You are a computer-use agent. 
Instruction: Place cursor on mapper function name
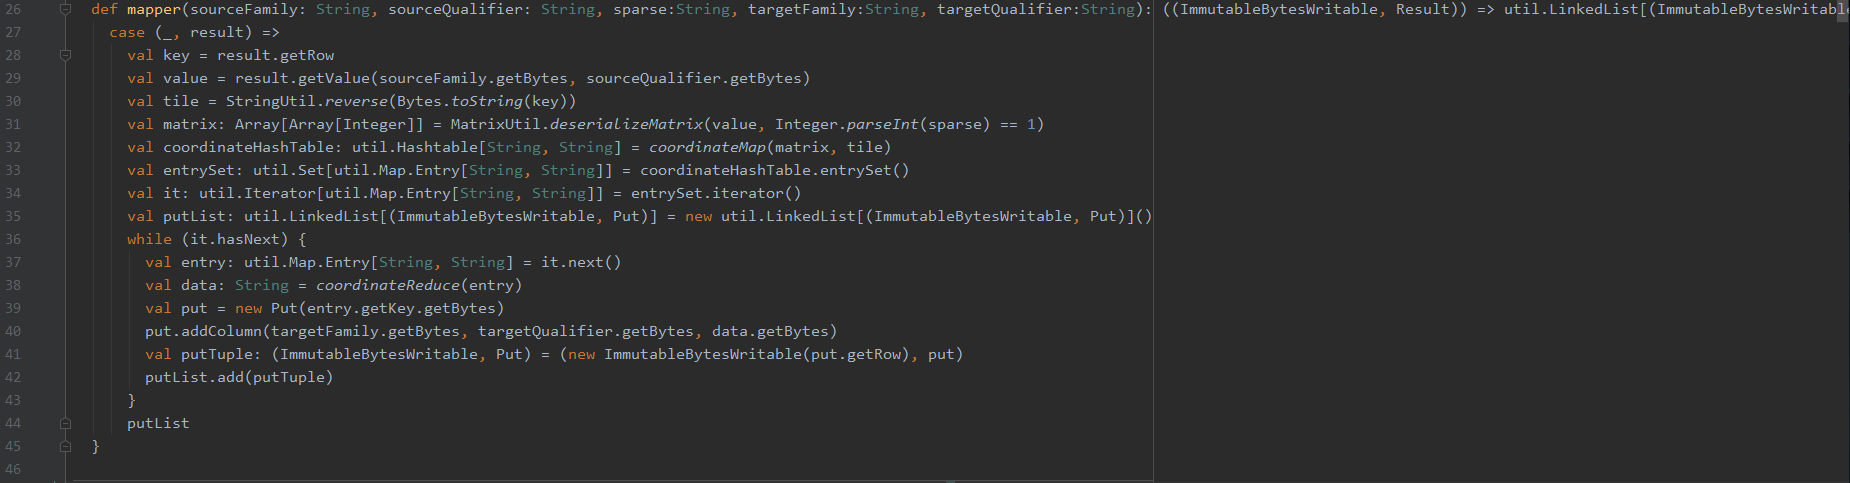154,9
